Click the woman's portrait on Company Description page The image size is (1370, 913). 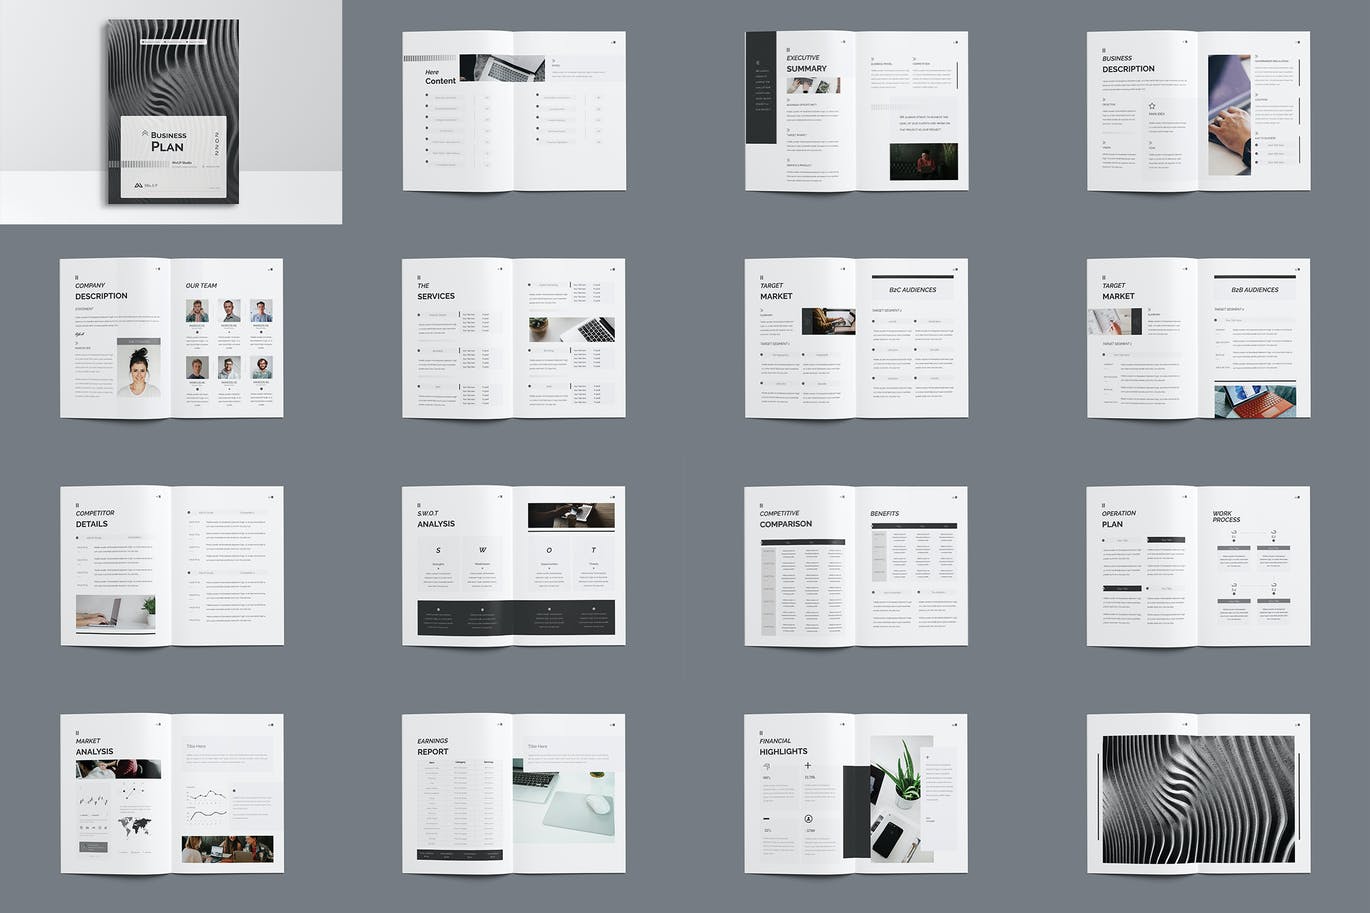tap(139, 371)
